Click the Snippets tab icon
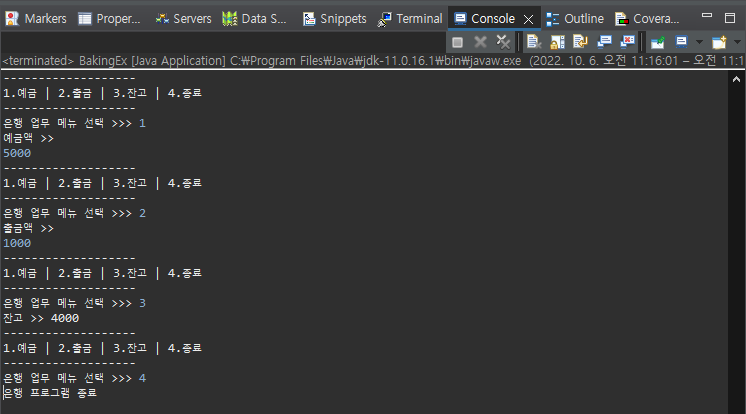 309,19
